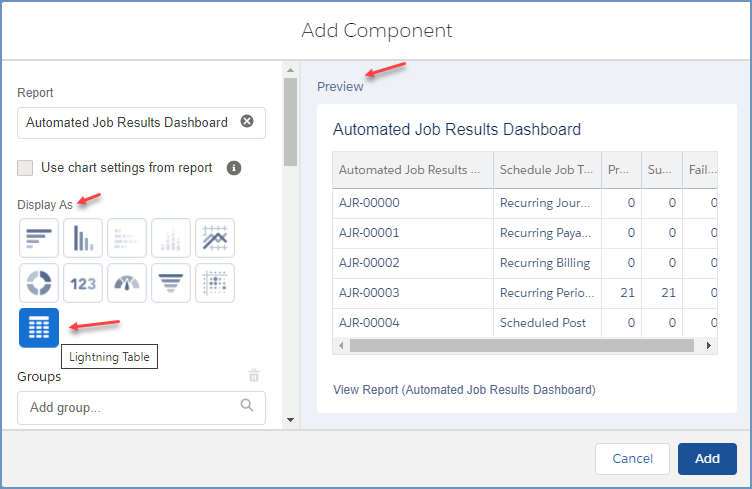Click the Pr... column header
Image resolution: width=752 pixels, height=489 pixels.
622,170
